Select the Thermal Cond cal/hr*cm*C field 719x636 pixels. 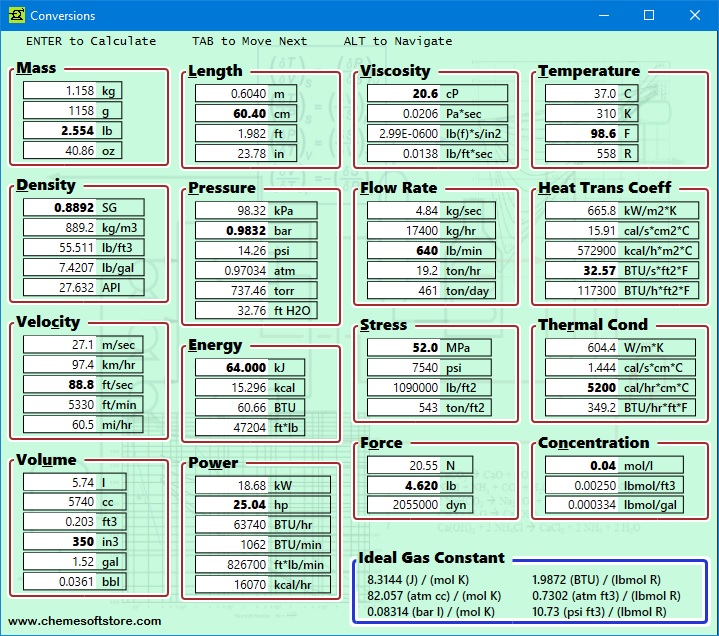click(x=582, y=387)
